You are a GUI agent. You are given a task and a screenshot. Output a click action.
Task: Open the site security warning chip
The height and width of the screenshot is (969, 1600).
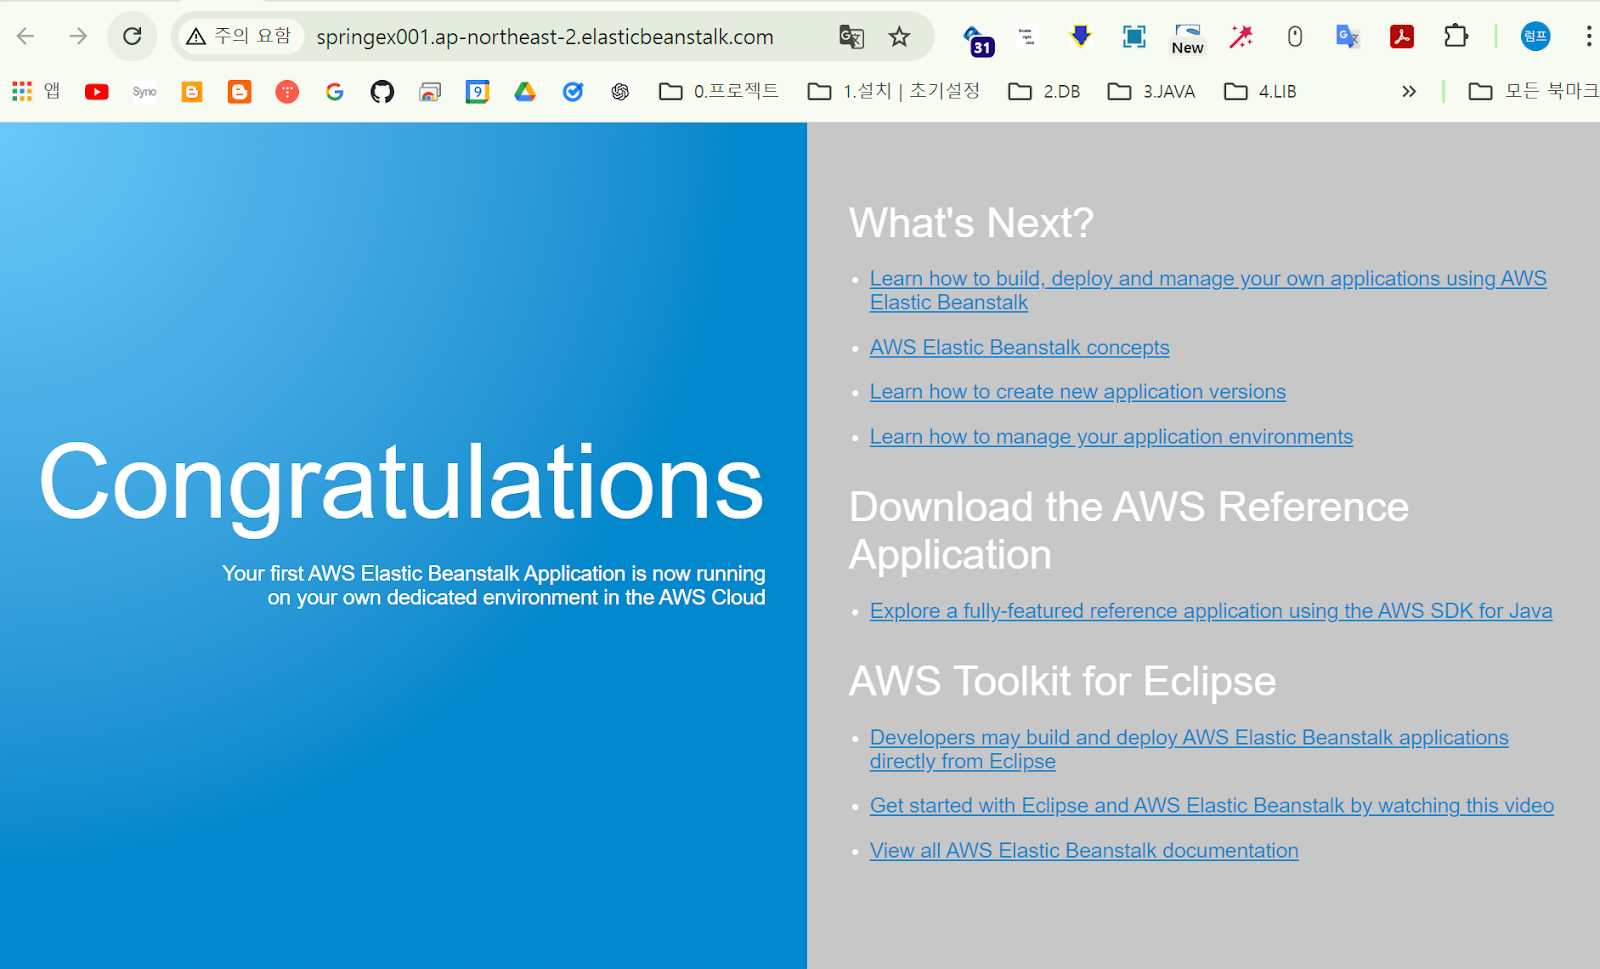[240, 37]
